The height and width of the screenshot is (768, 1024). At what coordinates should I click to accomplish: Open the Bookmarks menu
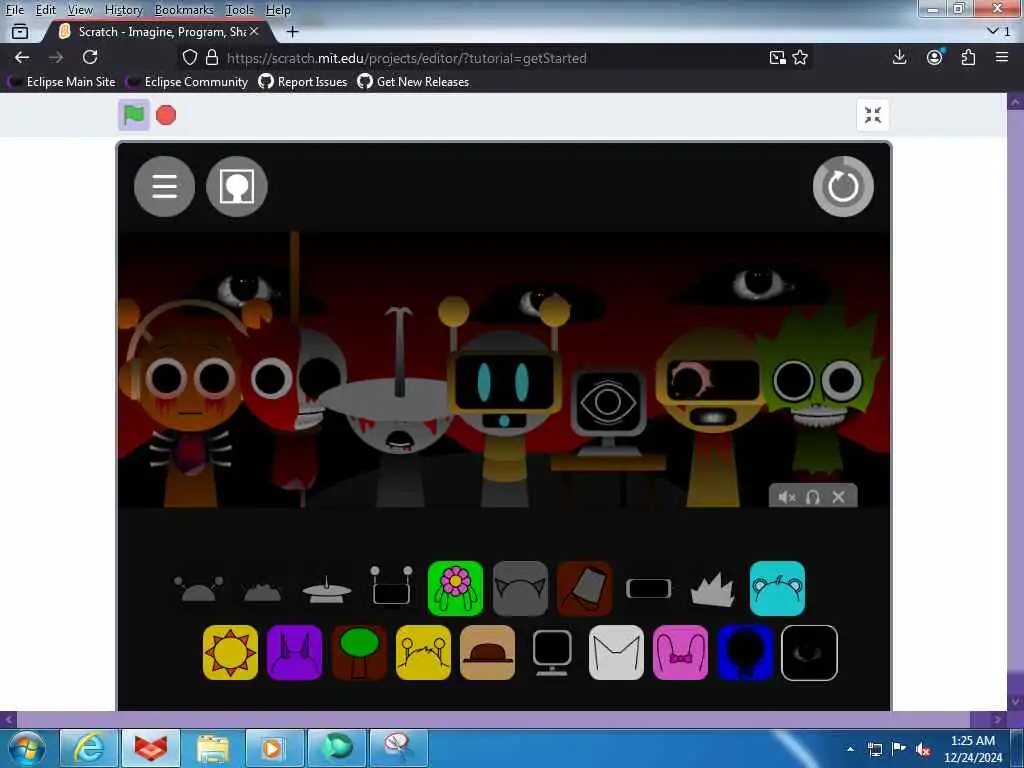pos(184,10)
